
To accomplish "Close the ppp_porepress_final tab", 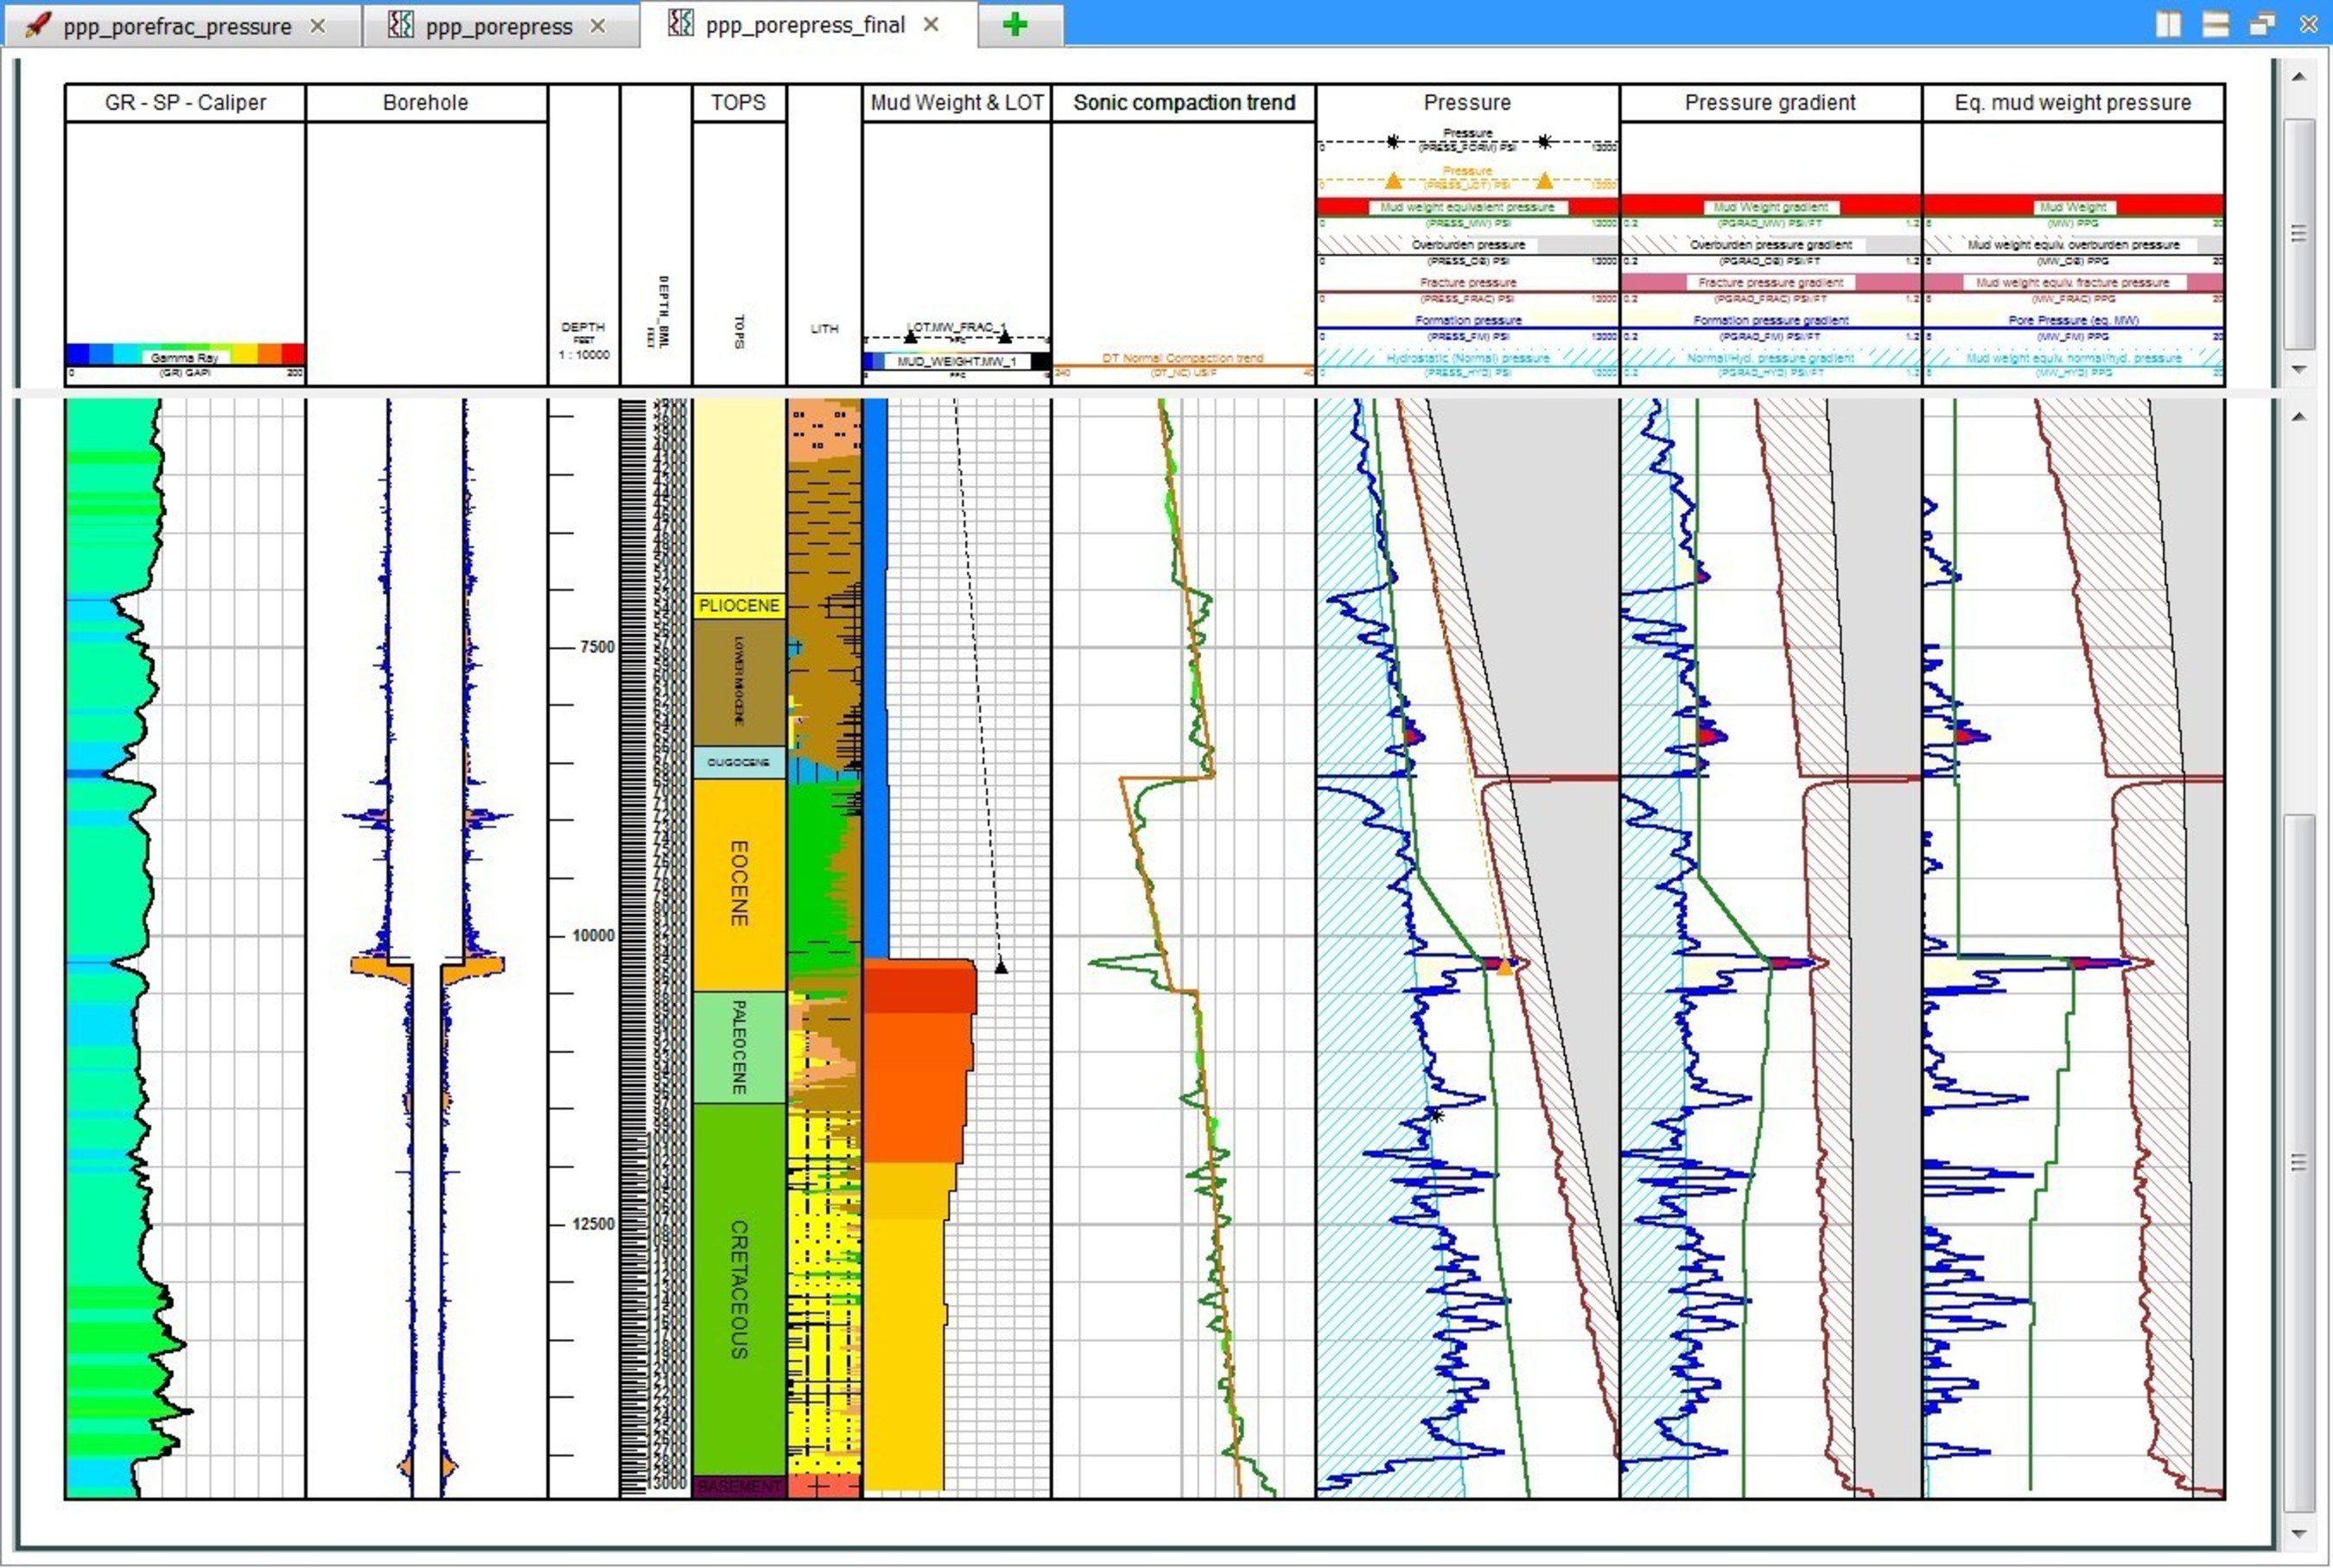I will tap(931, 24).
